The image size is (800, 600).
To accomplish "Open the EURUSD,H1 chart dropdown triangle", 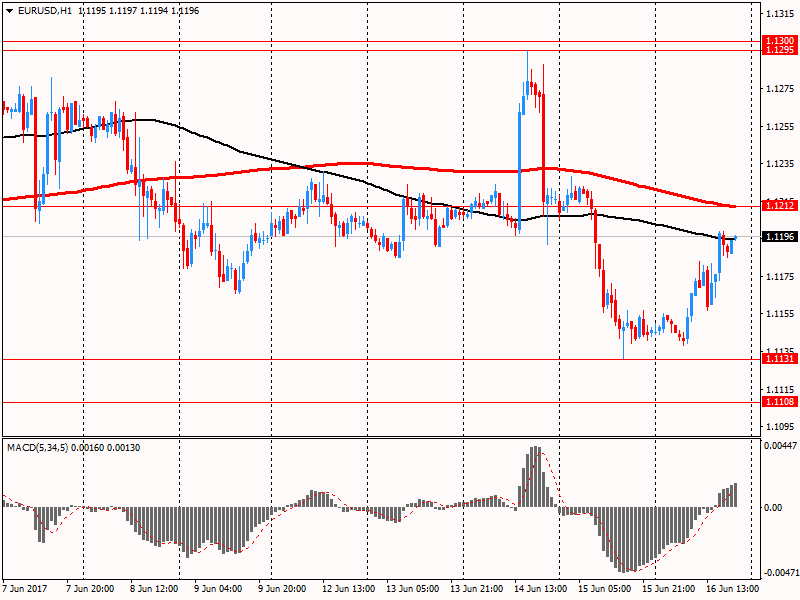I will [9, 11].
